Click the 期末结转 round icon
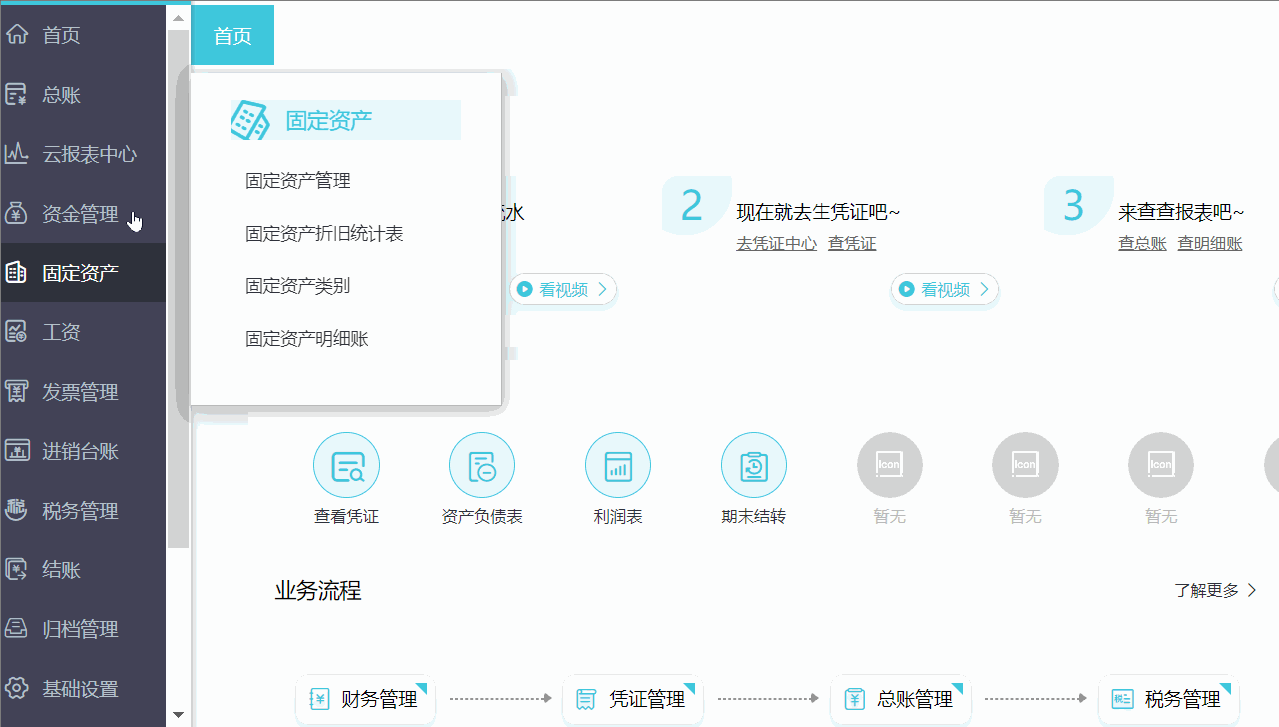The height and width of the screenshot is (727, 1279). [754, 465]
